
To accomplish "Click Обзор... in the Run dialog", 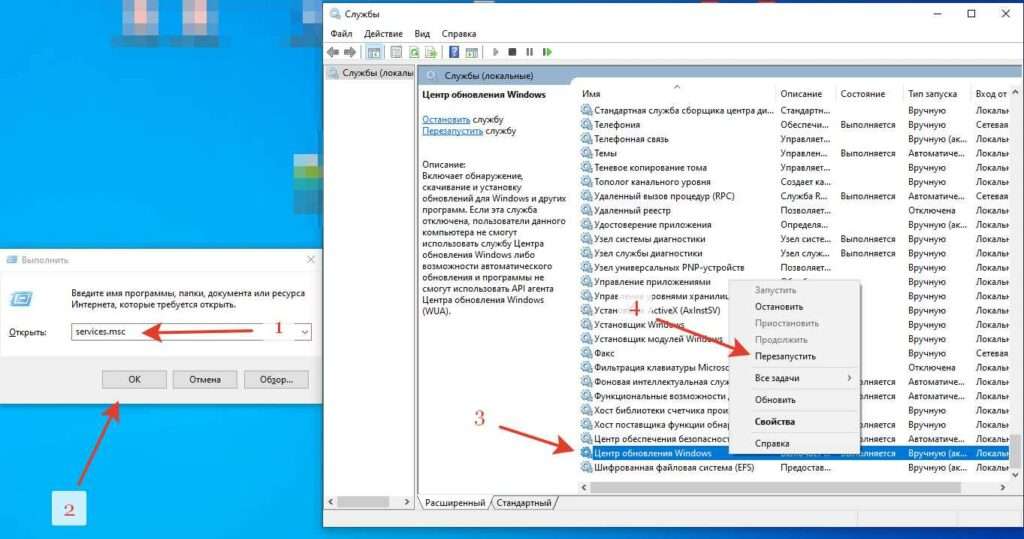I will 276,379.
